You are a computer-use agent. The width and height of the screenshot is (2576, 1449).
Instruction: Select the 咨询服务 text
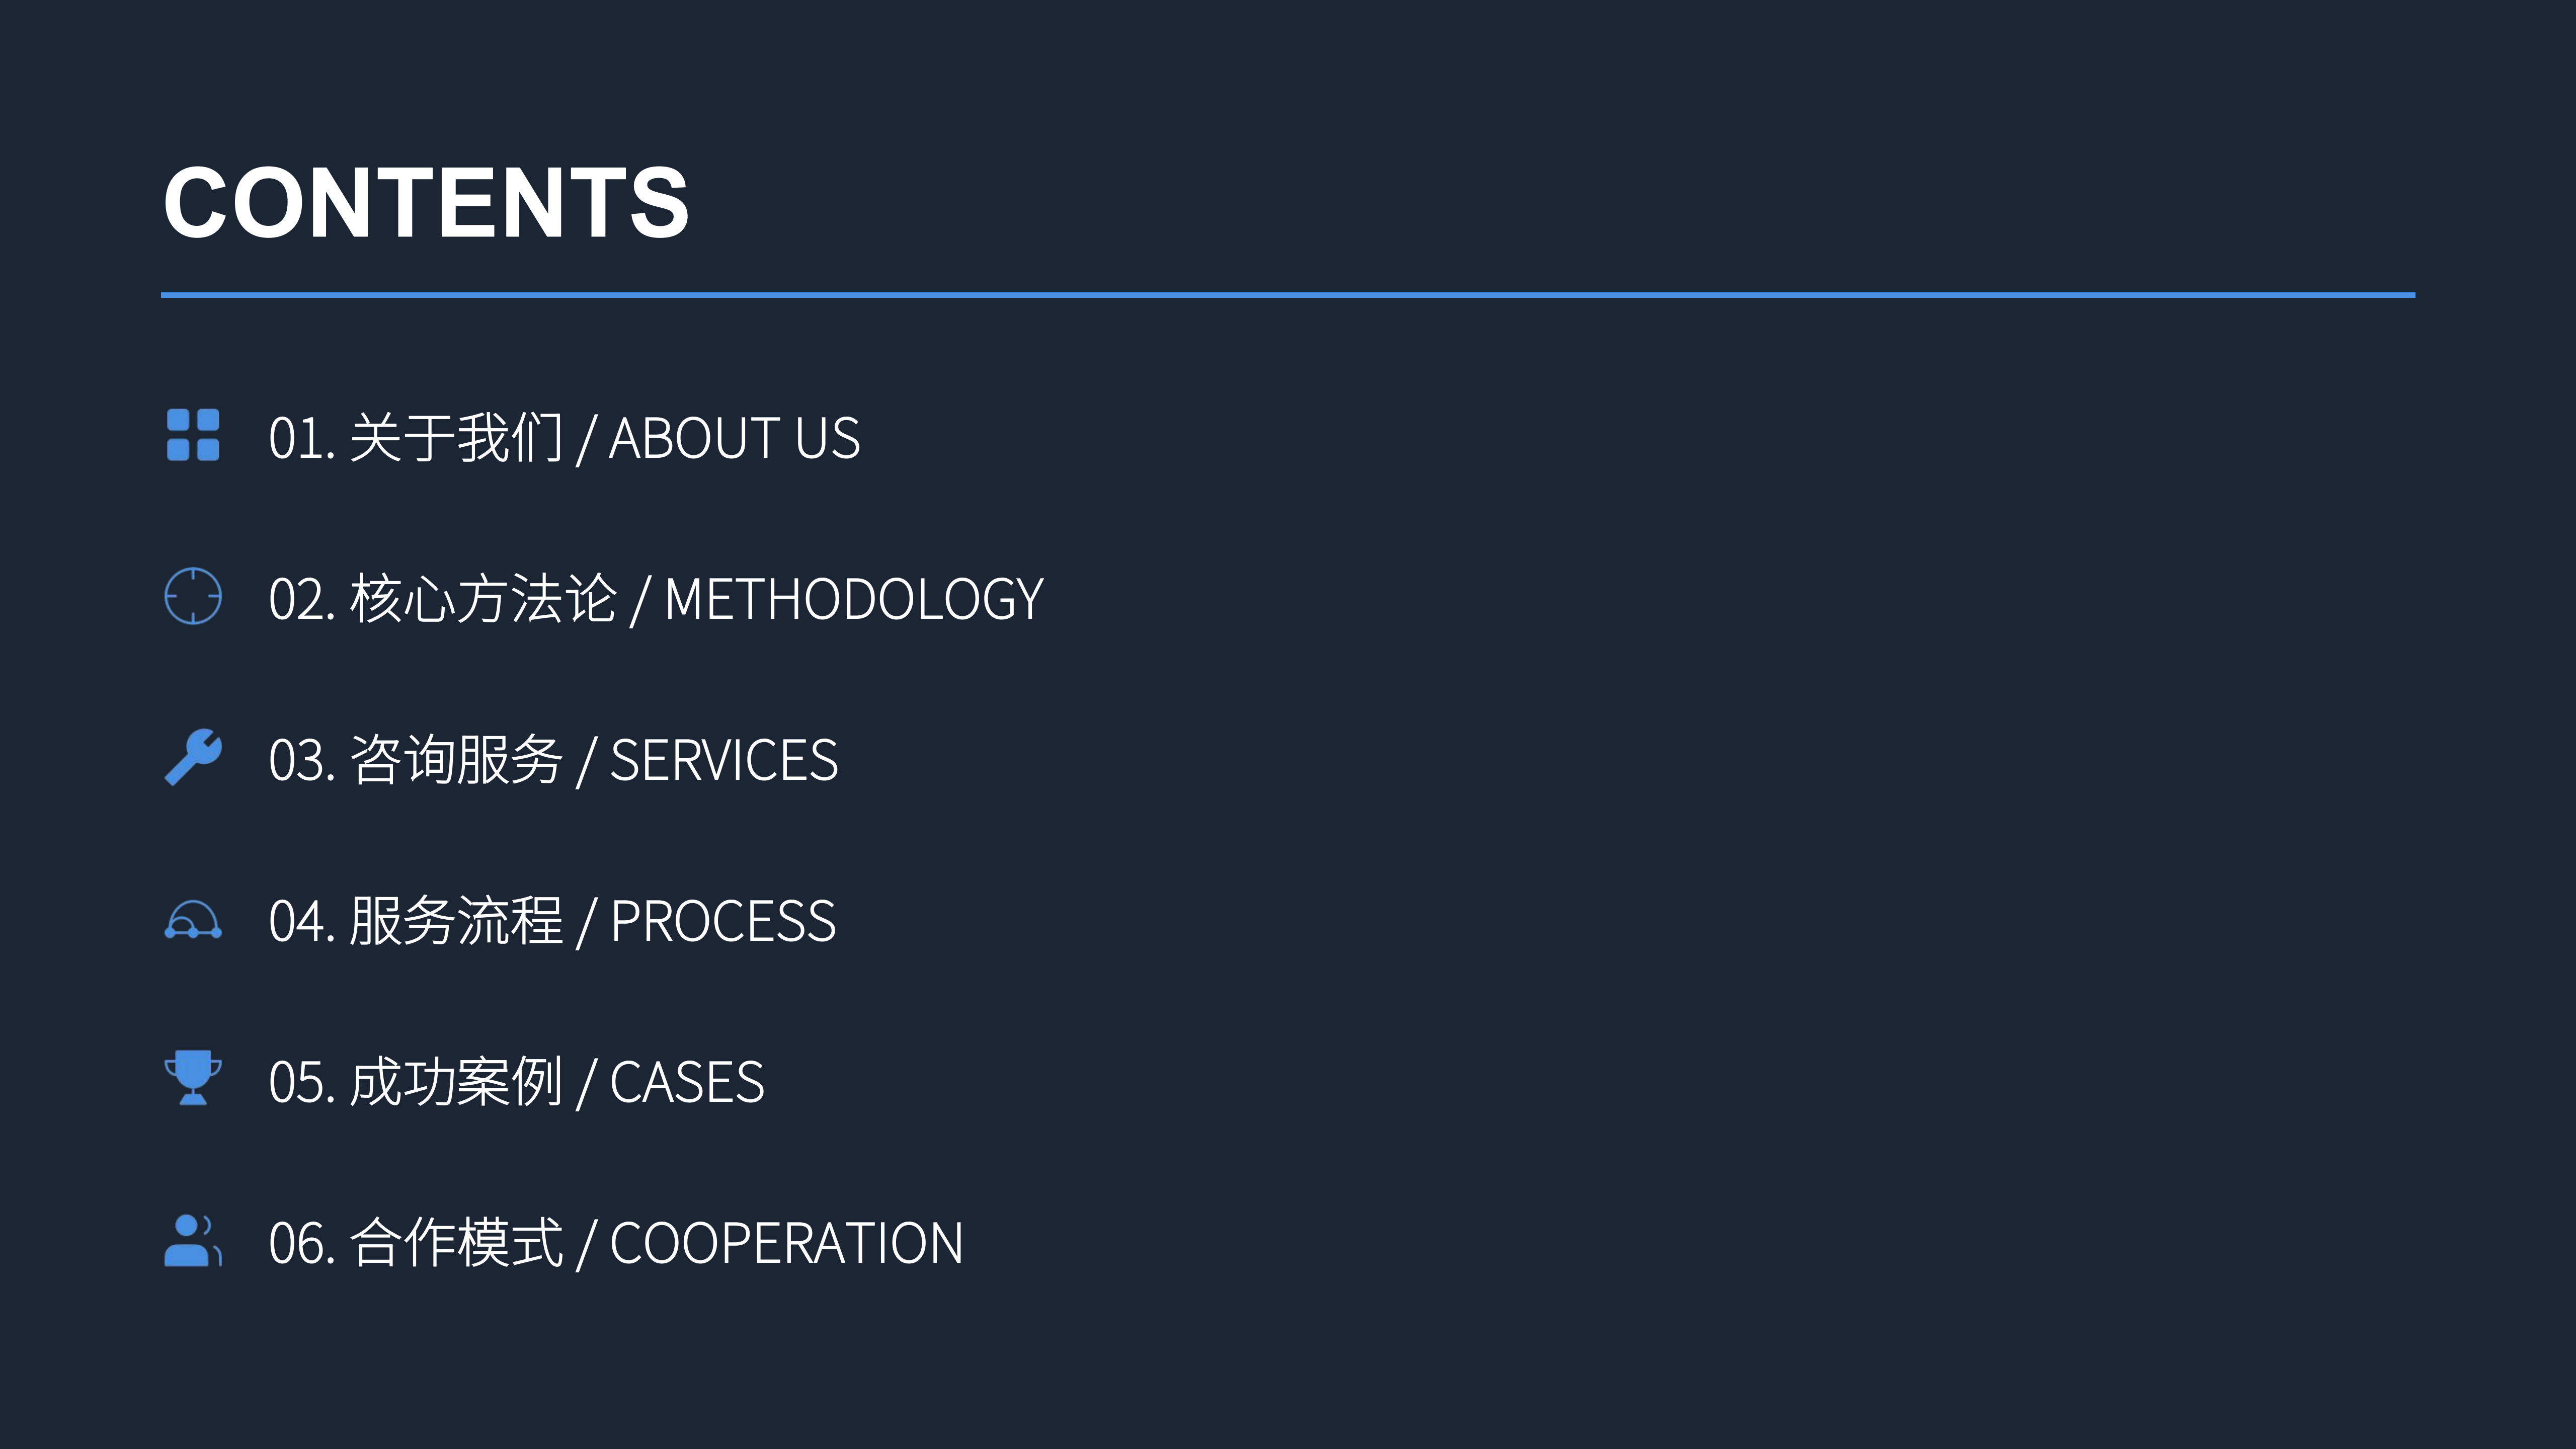pos(456,760)
